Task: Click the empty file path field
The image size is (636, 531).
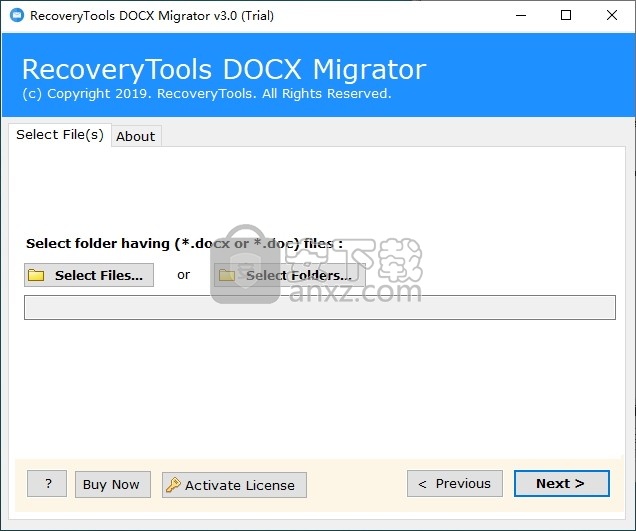Action: [x=320, y=307]
